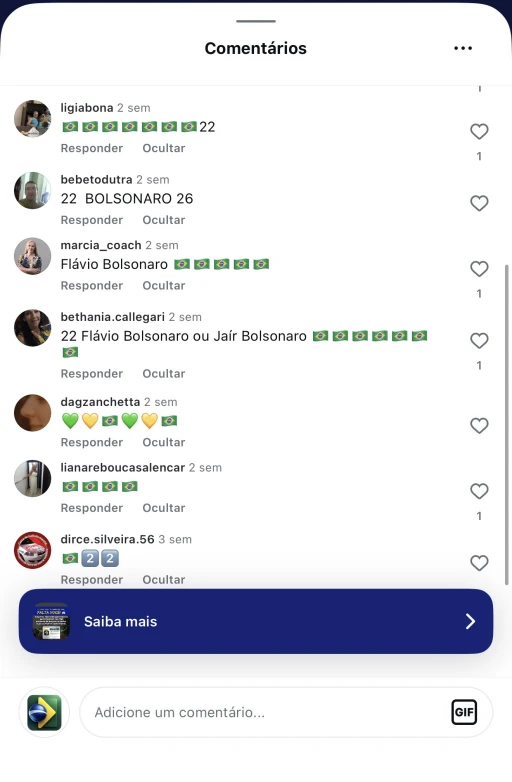Open the three-dot comments options menu

(463, 48)
